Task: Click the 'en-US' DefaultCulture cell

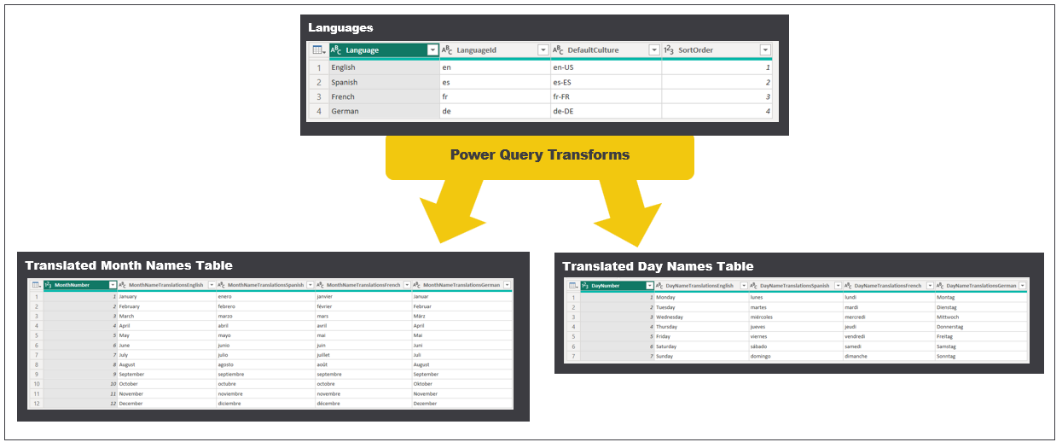Action: (606, 68)
